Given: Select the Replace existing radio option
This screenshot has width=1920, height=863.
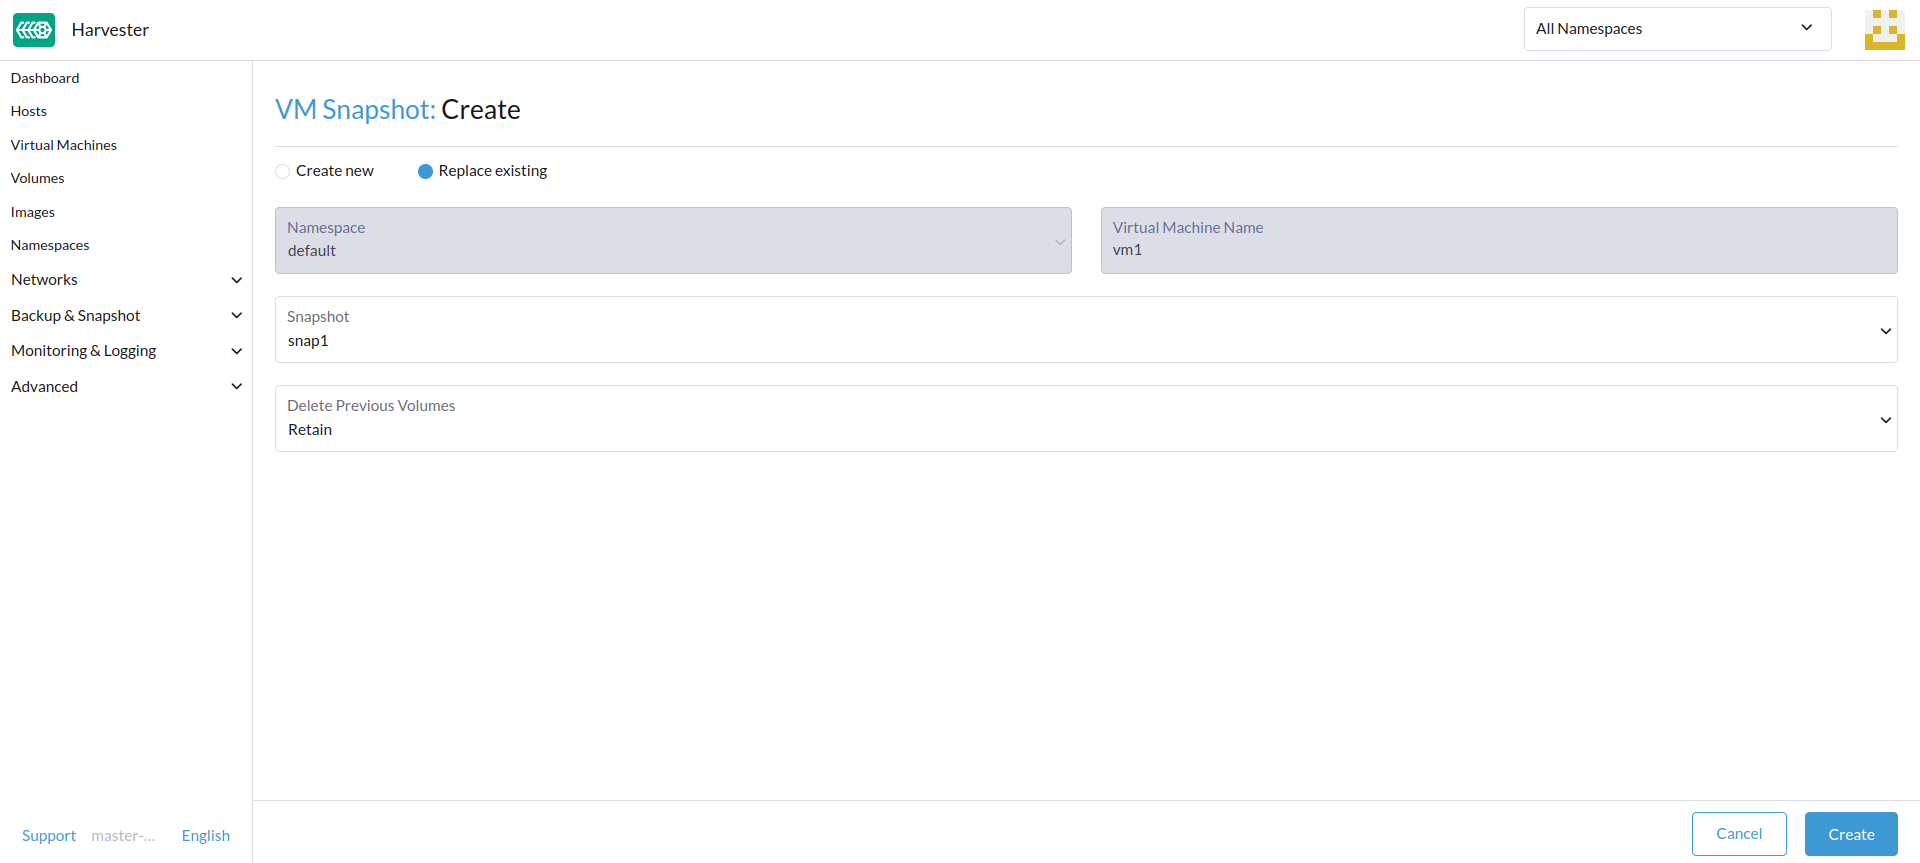Looking at the screenshot, I should click(x=425, y=171).
